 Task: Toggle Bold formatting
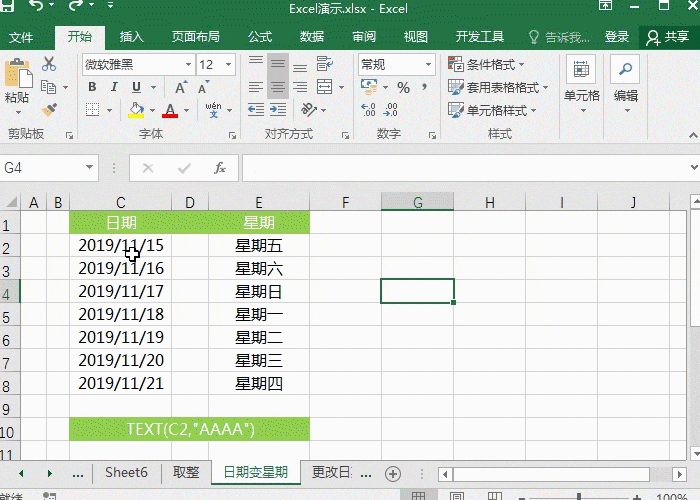tap(92, 87)
